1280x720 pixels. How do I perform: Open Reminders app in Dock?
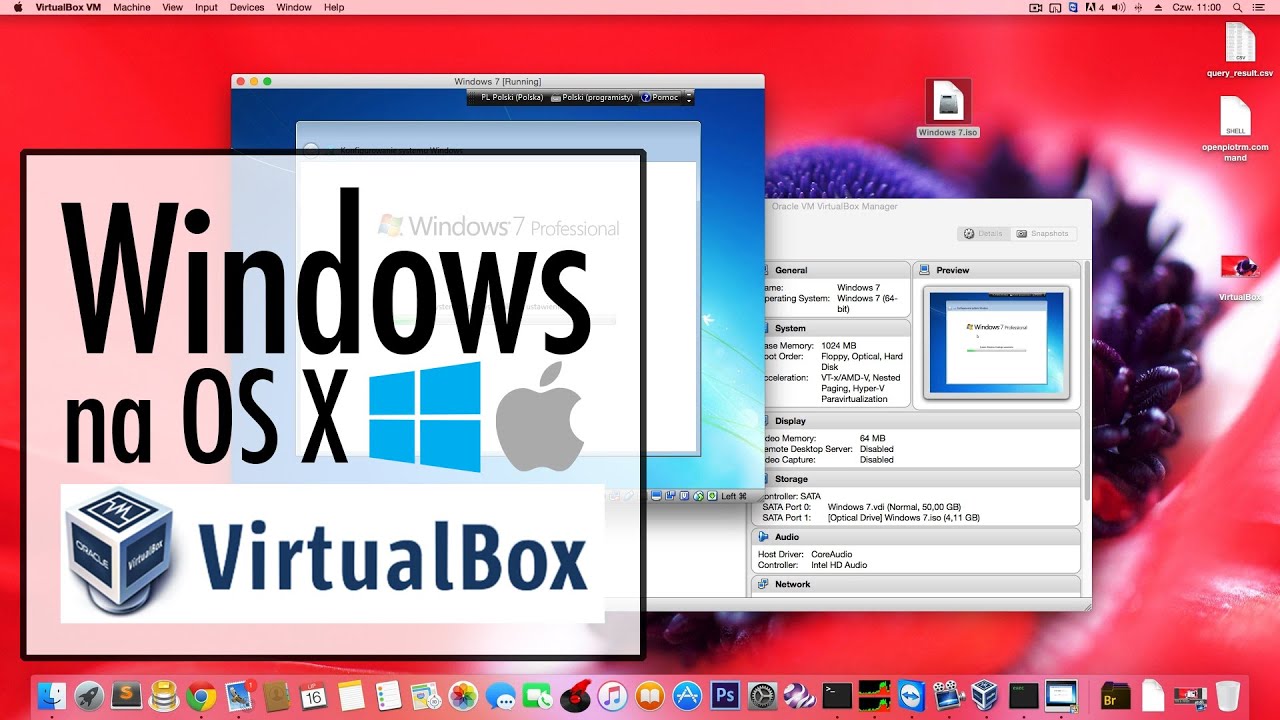click(x=389, y=696)
